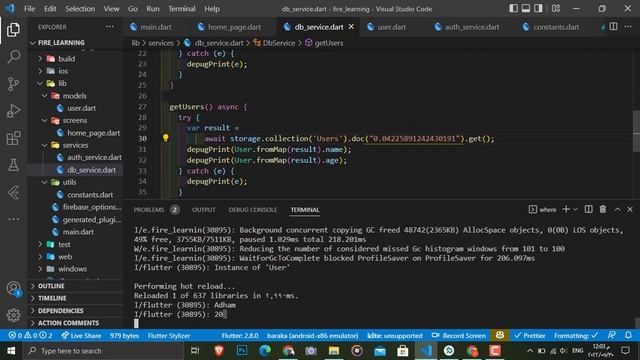The image size is (640, 360).
Task: Open Run and Debug view
Action: (x=13, y=111)
